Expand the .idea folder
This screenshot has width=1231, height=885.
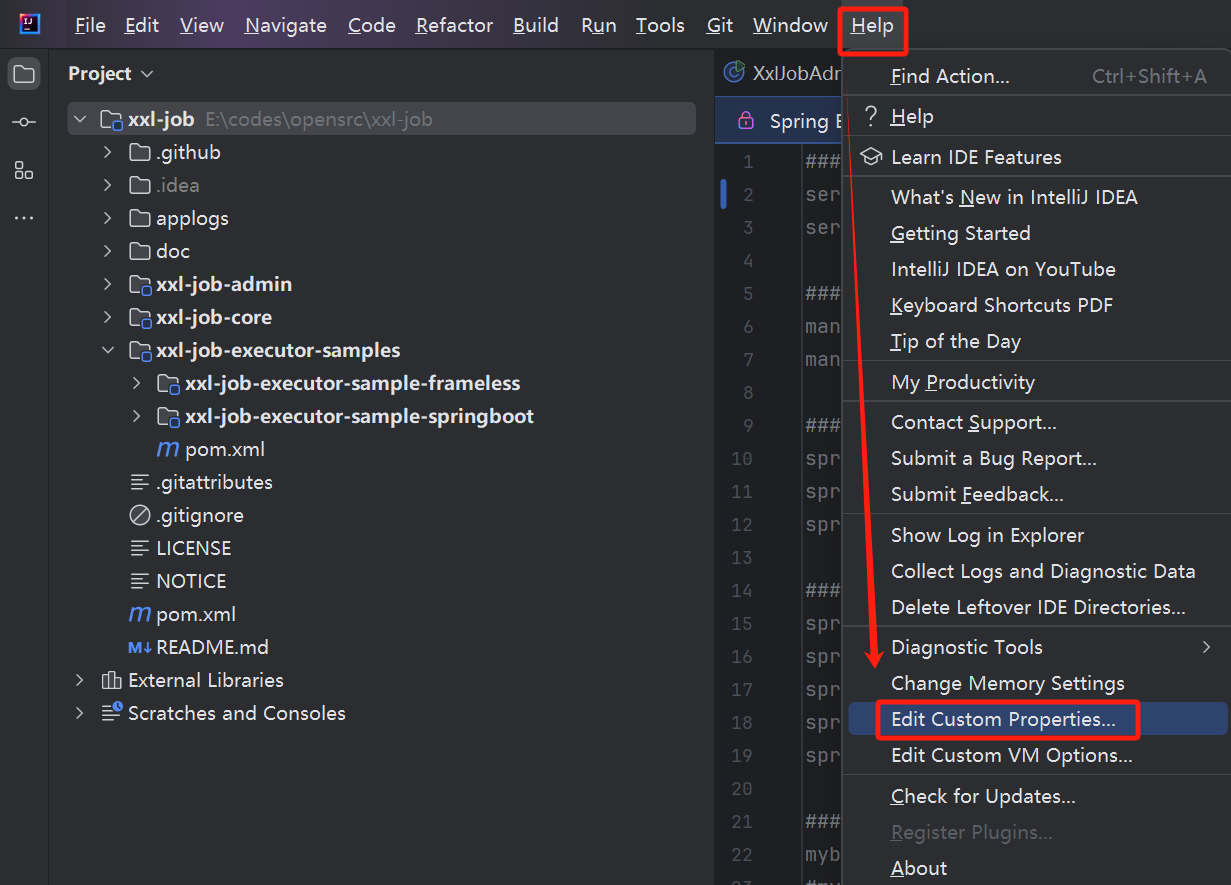point(108,185)
